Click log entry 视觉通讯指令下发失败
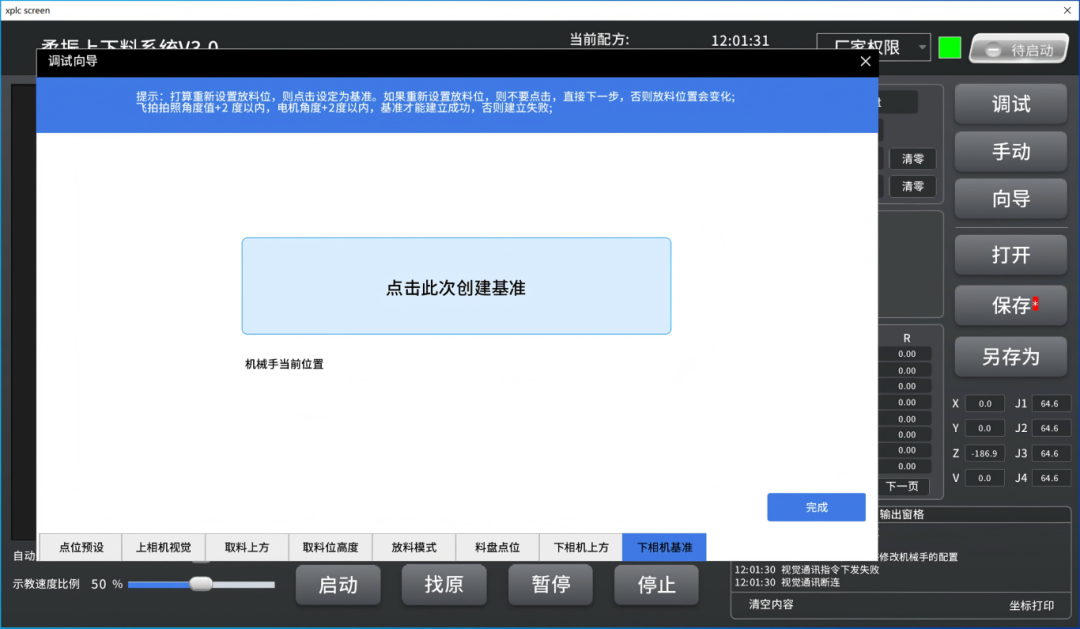The width and height of the screenshot is (1080, 629). (x=807, y=570)
